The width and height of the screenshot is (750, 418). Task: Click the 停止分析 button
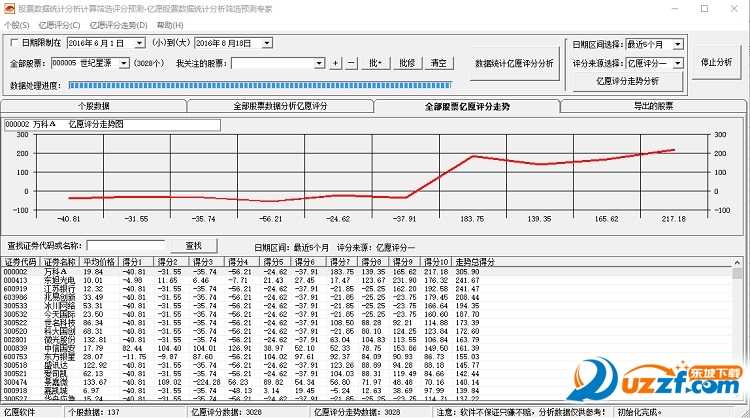716,62
